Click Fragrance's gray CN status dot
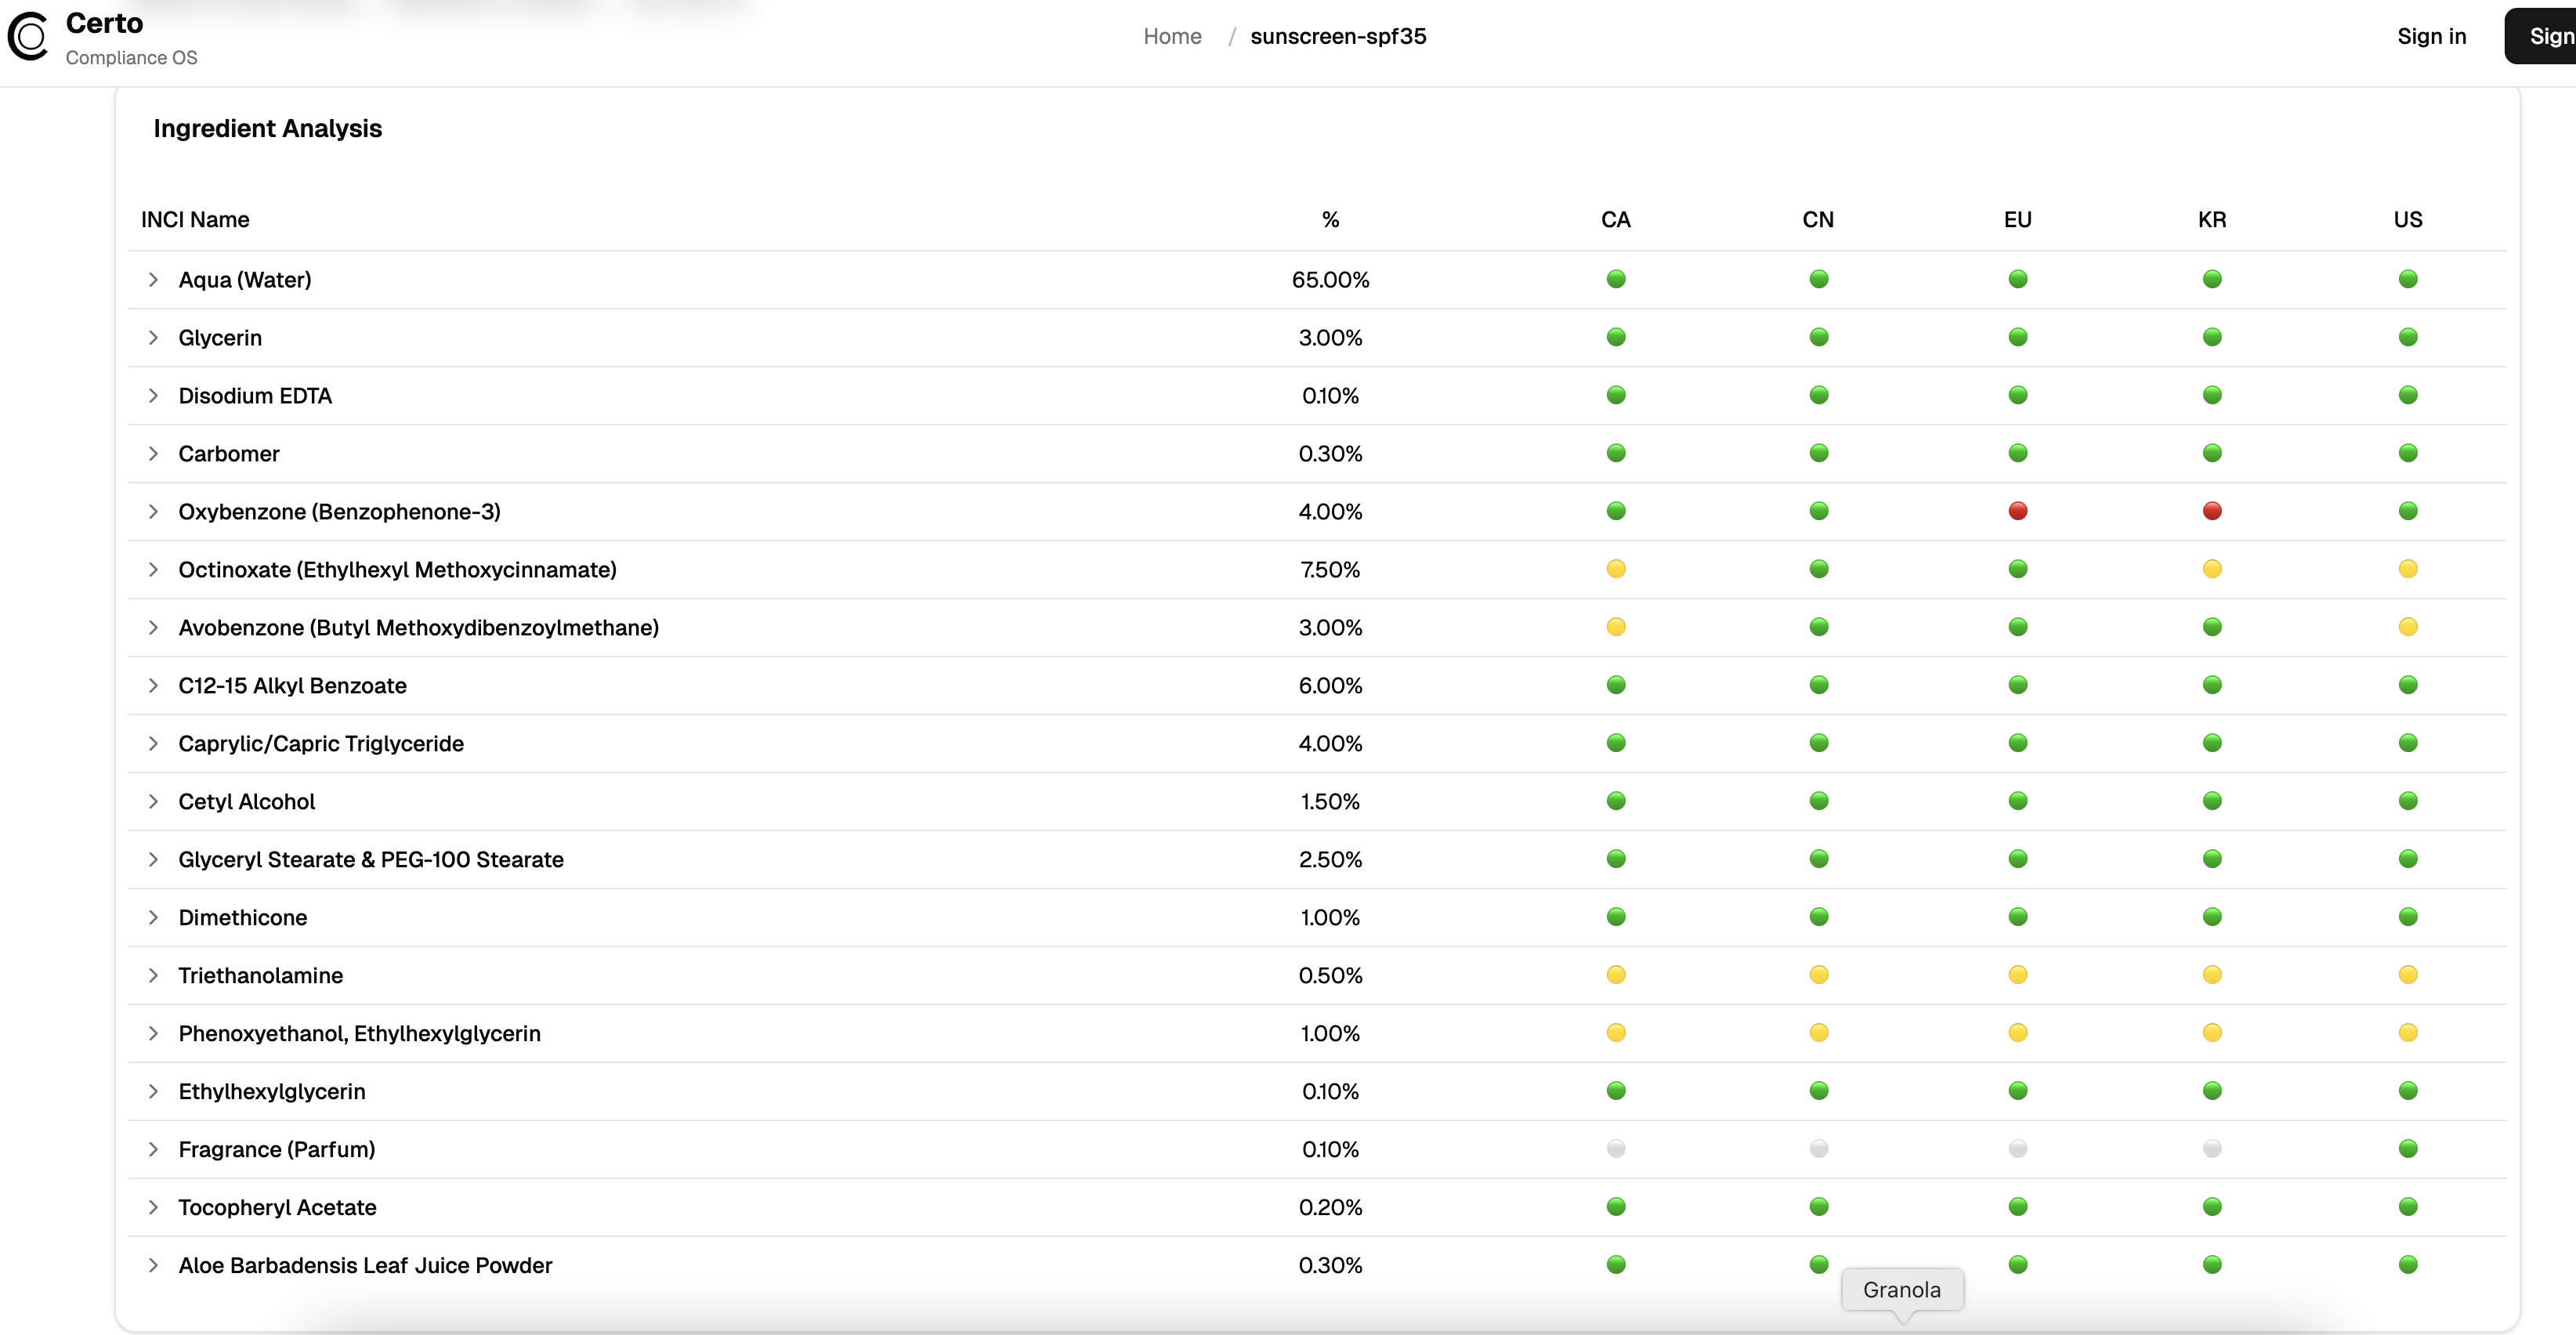 point(1819,1149)
